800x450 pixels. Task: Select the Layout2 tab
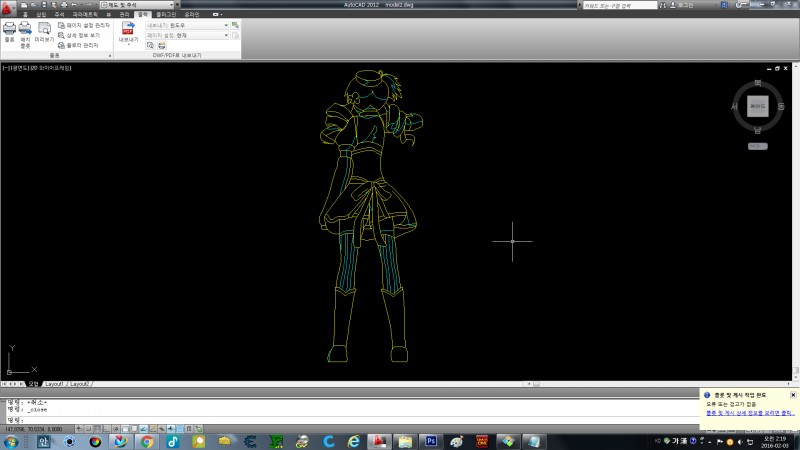[x=79, y=384]
